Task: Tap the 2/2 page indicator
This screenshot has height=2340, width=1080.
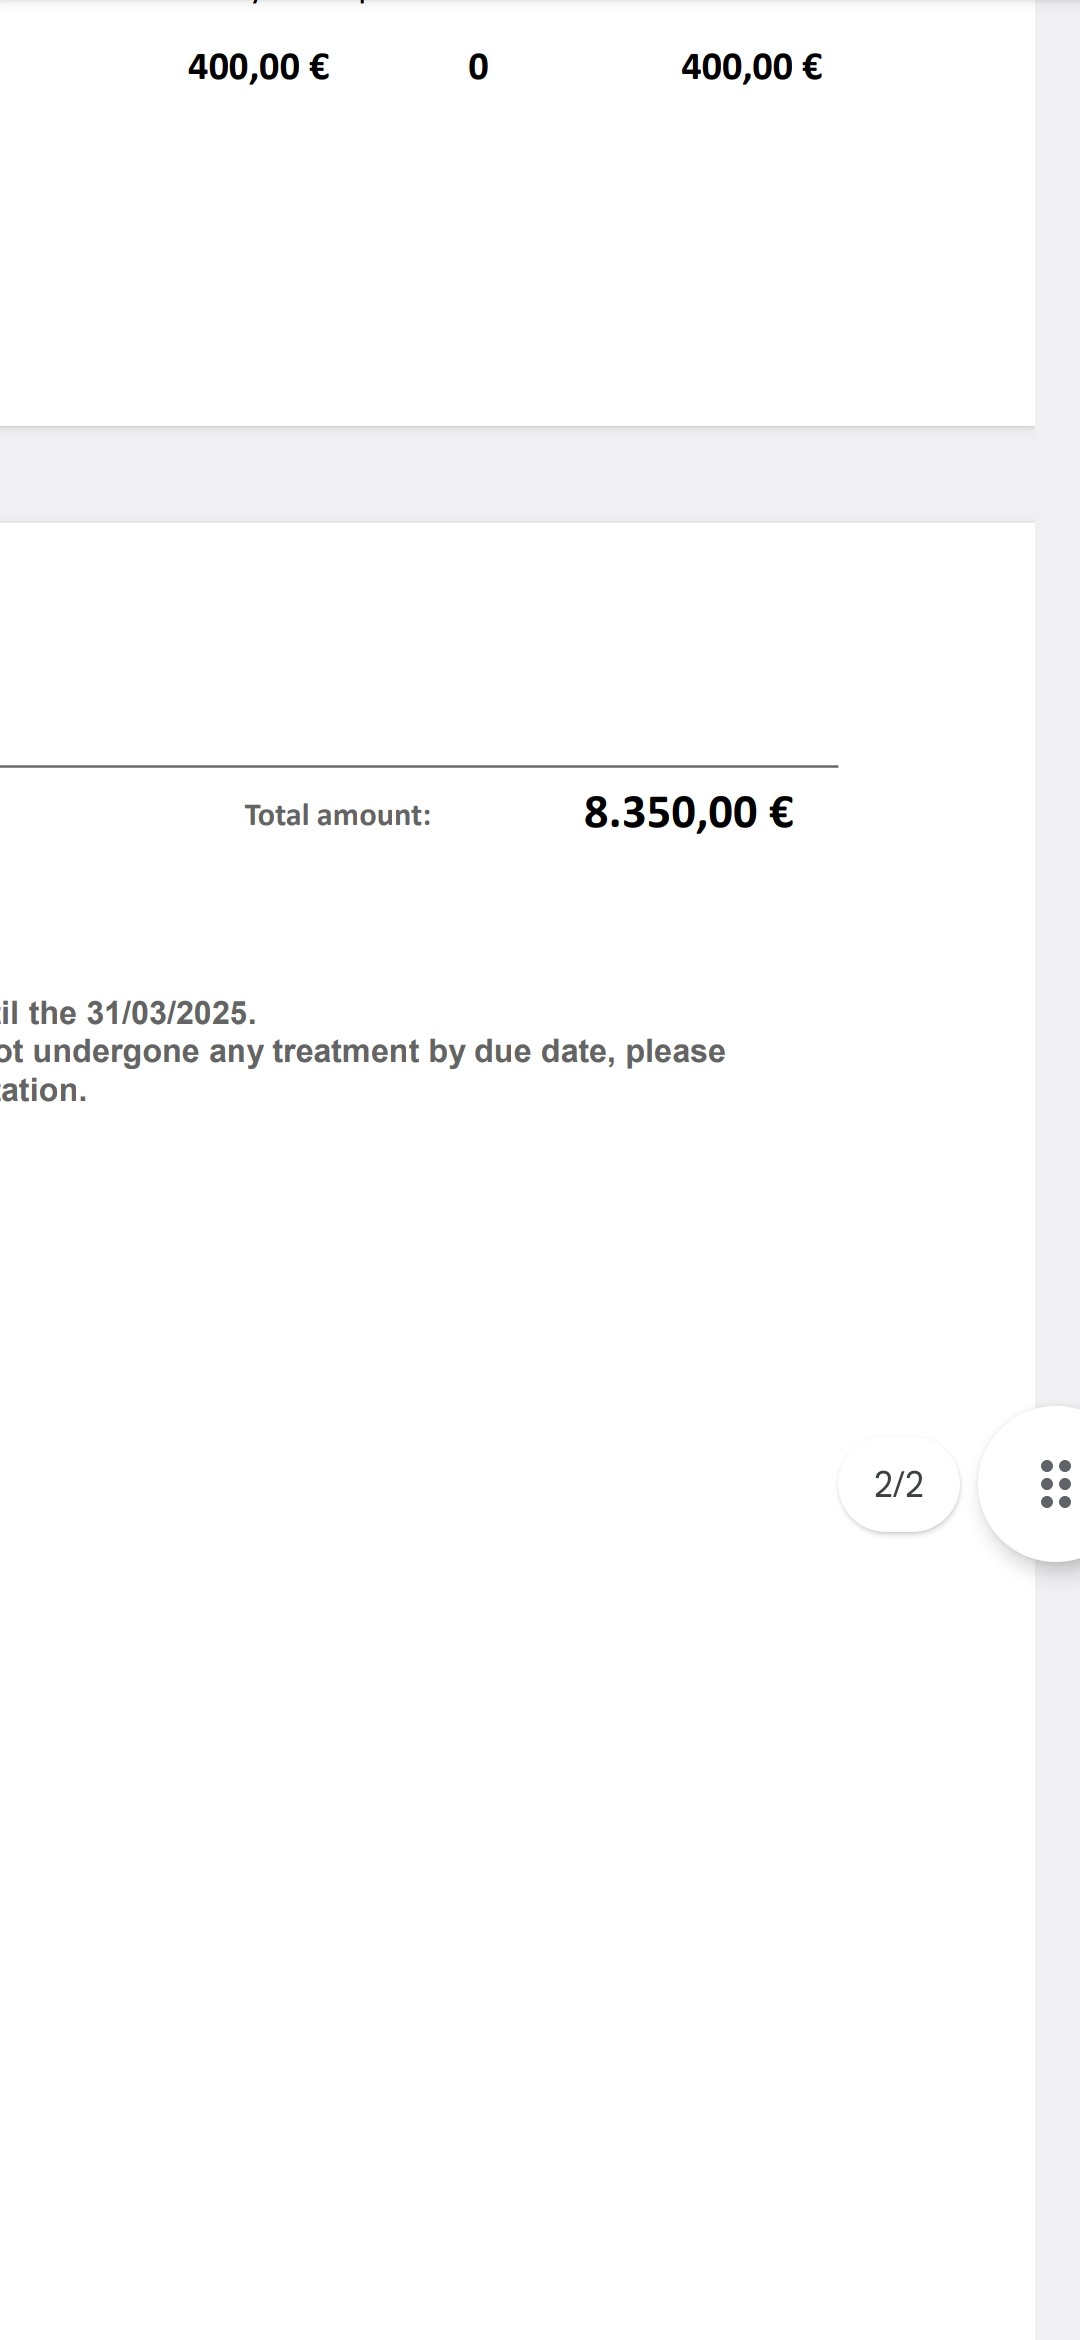Action: (x=898, y=1484)
